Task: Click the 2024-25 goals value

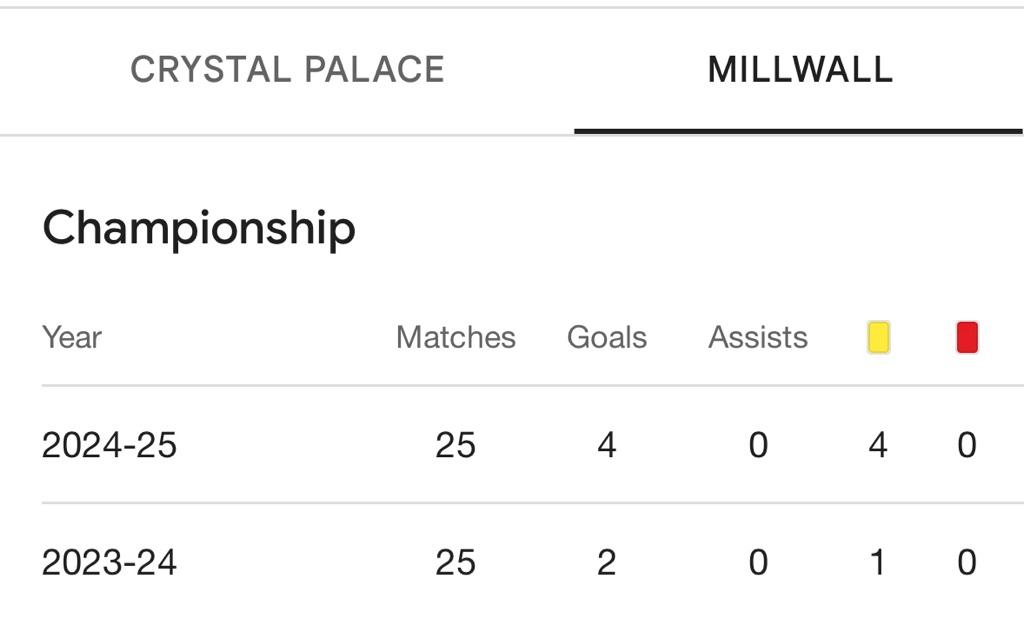Action: click(607, 445)
